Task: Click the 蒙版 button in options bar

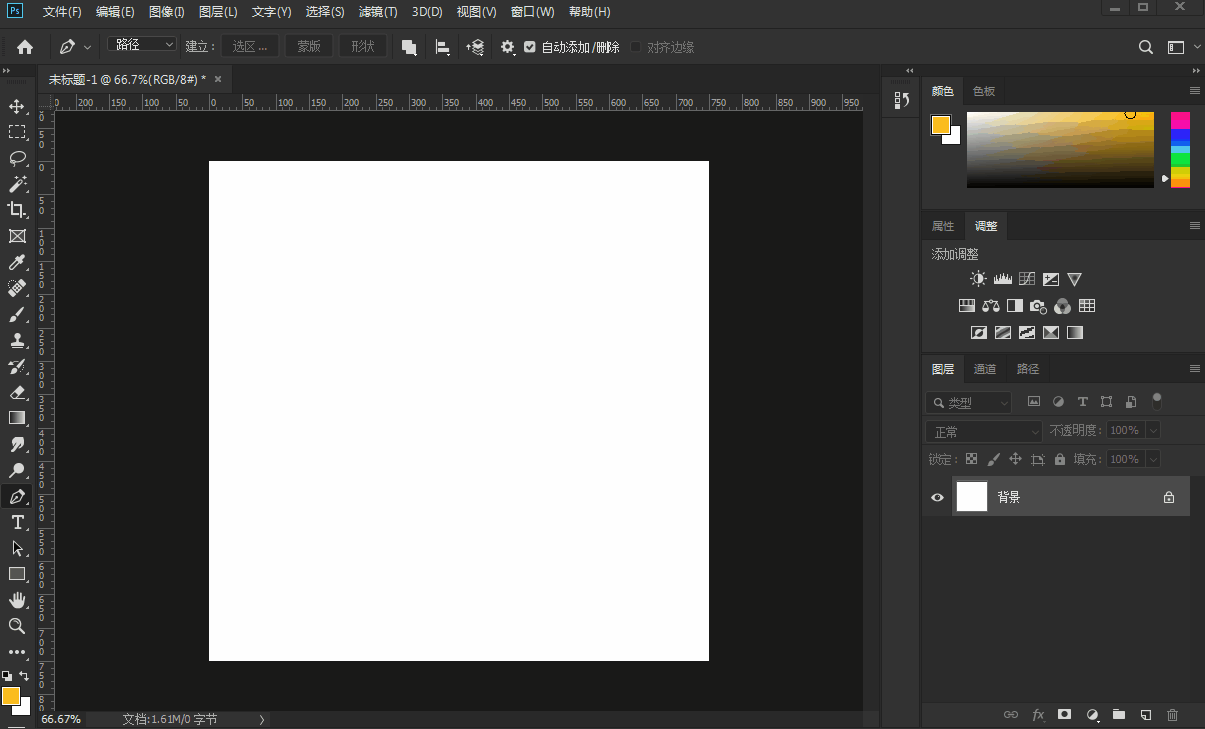Action: 309,47
